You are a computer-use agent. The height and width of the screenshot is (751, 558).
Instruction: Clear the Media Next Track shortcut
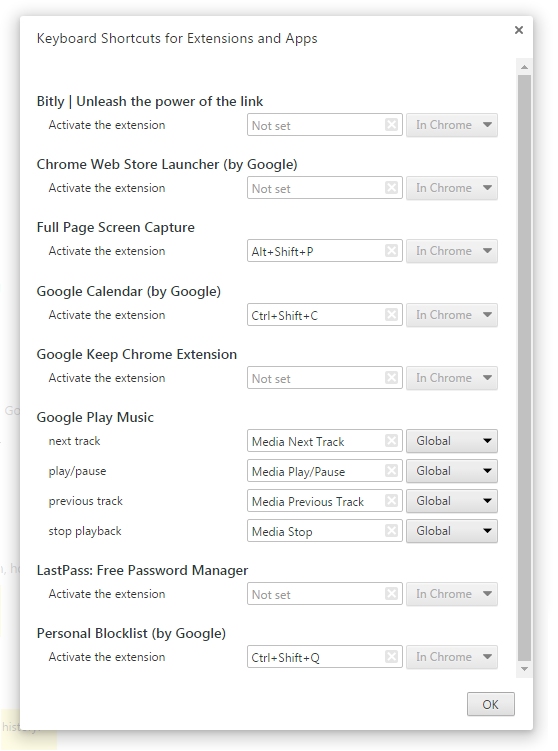[391, 441]
